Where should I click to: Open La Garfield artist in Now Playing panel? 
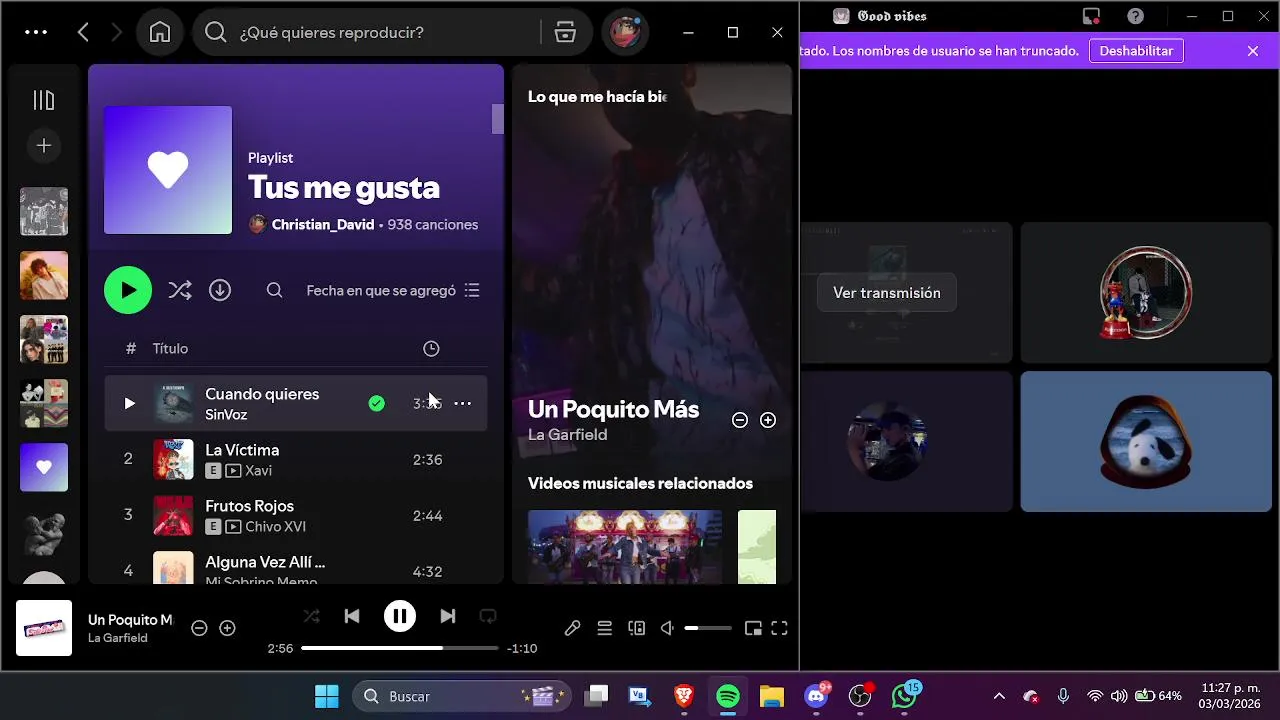click(x=567, y=435)
